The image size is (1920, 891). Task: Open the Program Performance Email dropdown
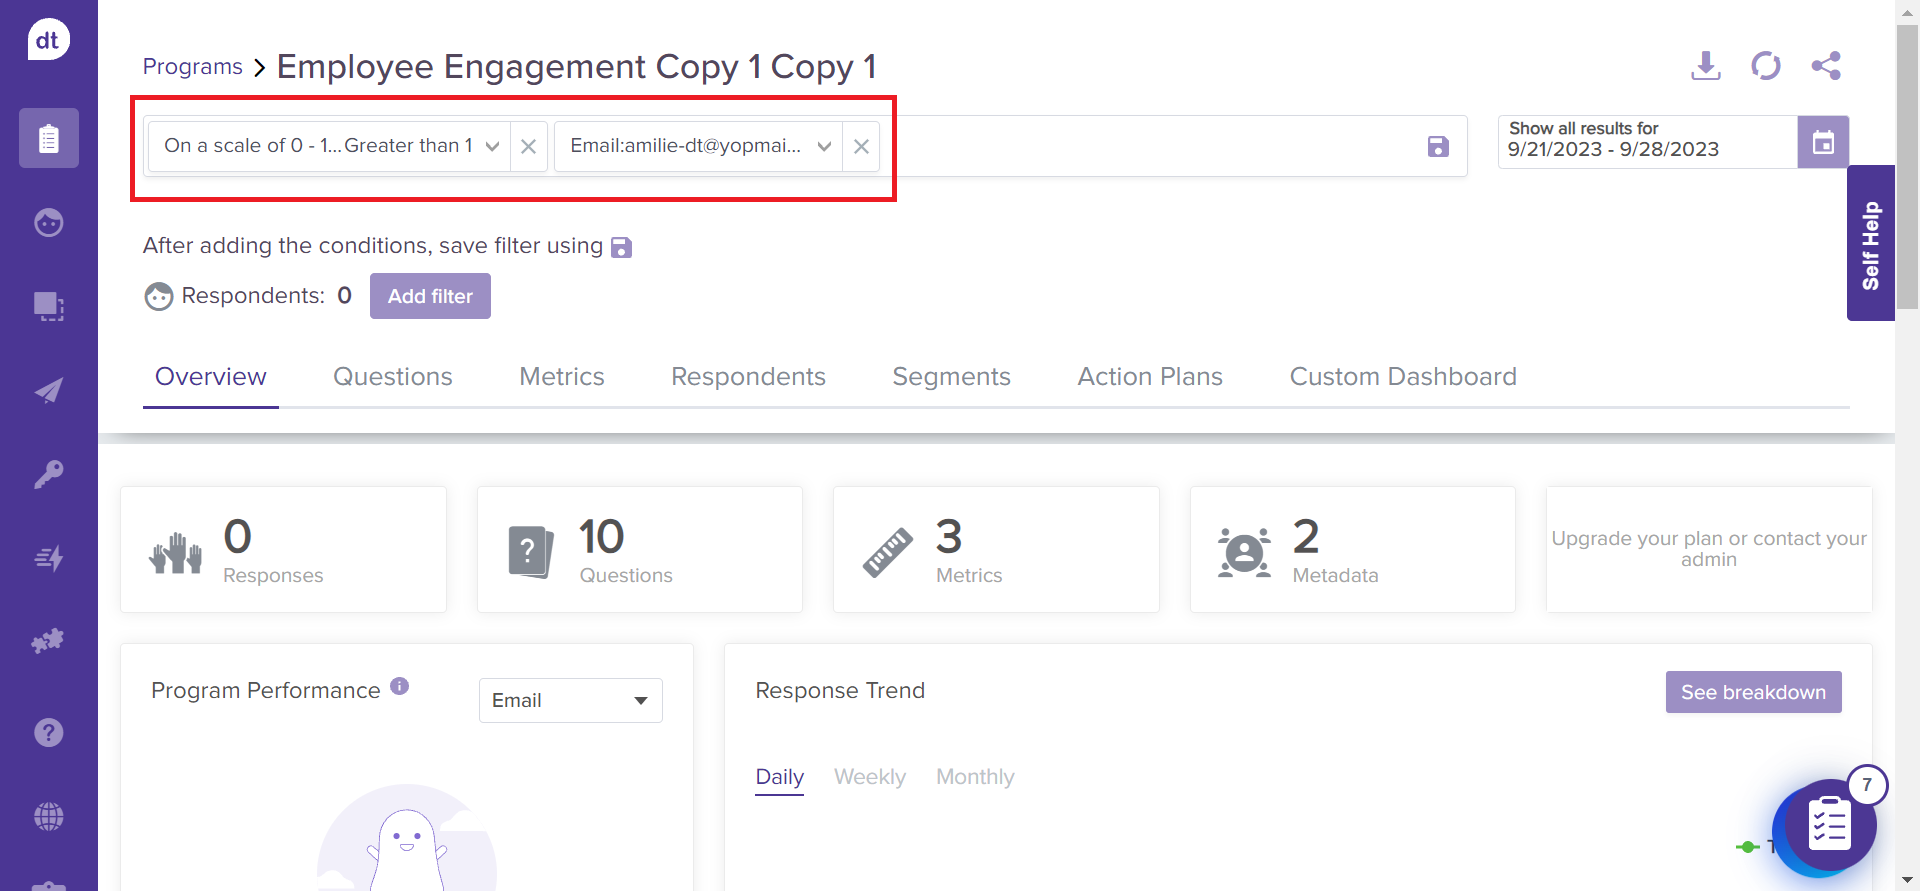(x=570, y=700)
